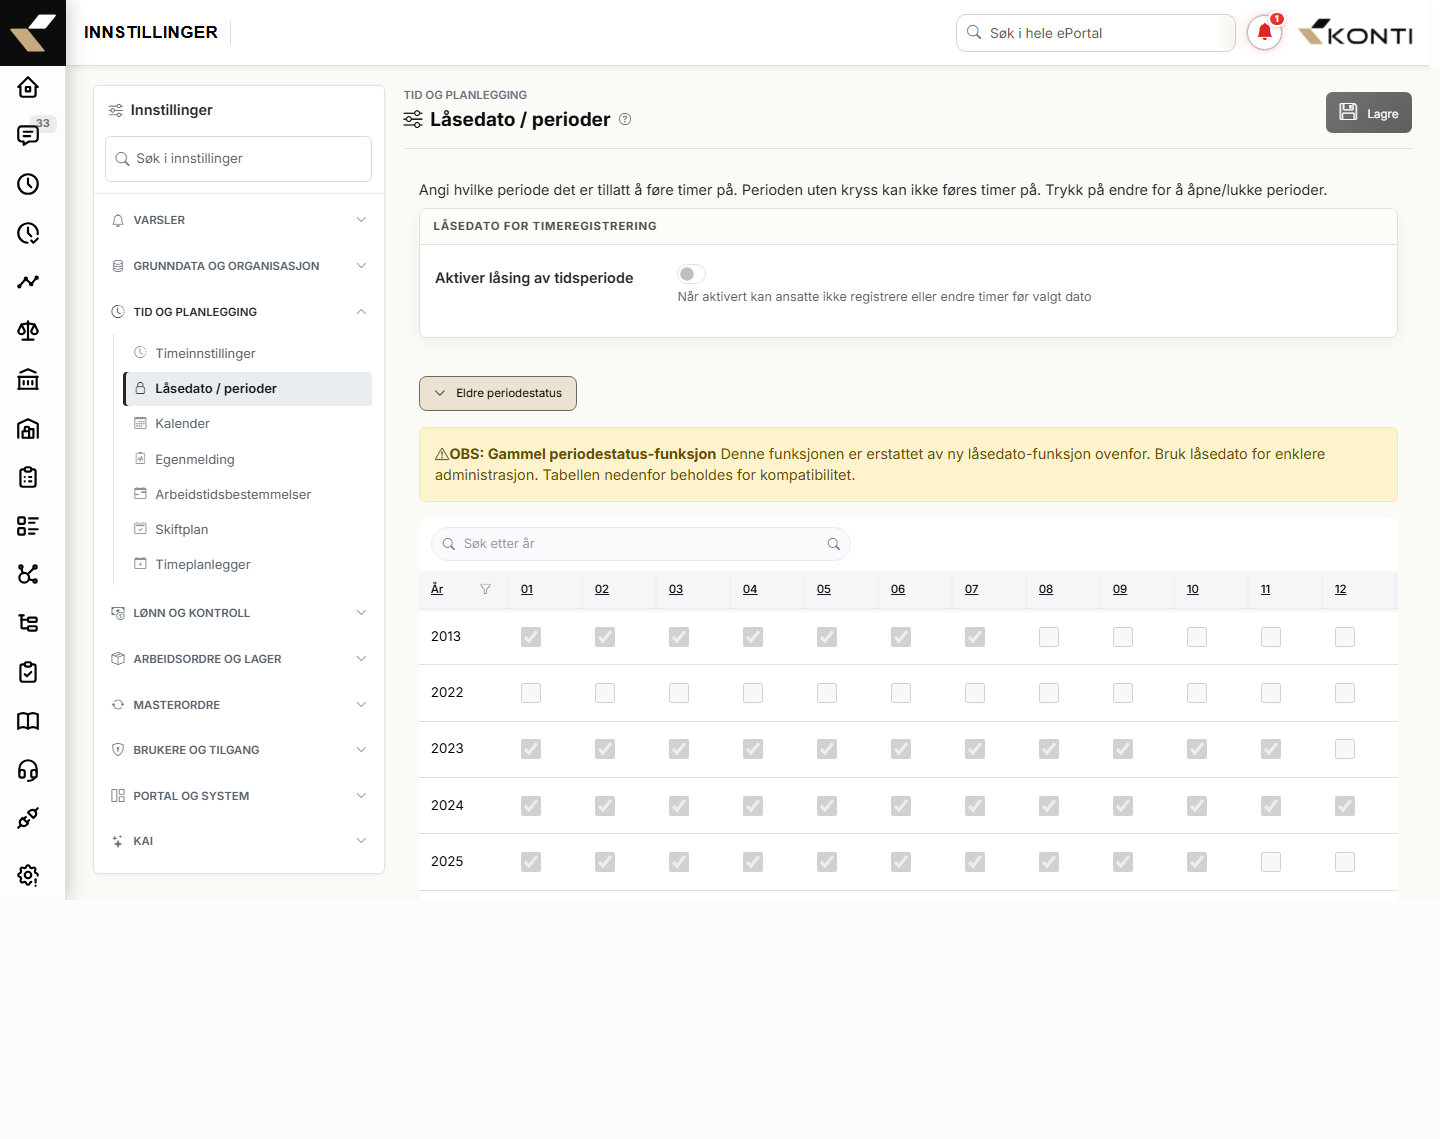Check month 08 checkbox for 2013

(x=1049, y=637)
